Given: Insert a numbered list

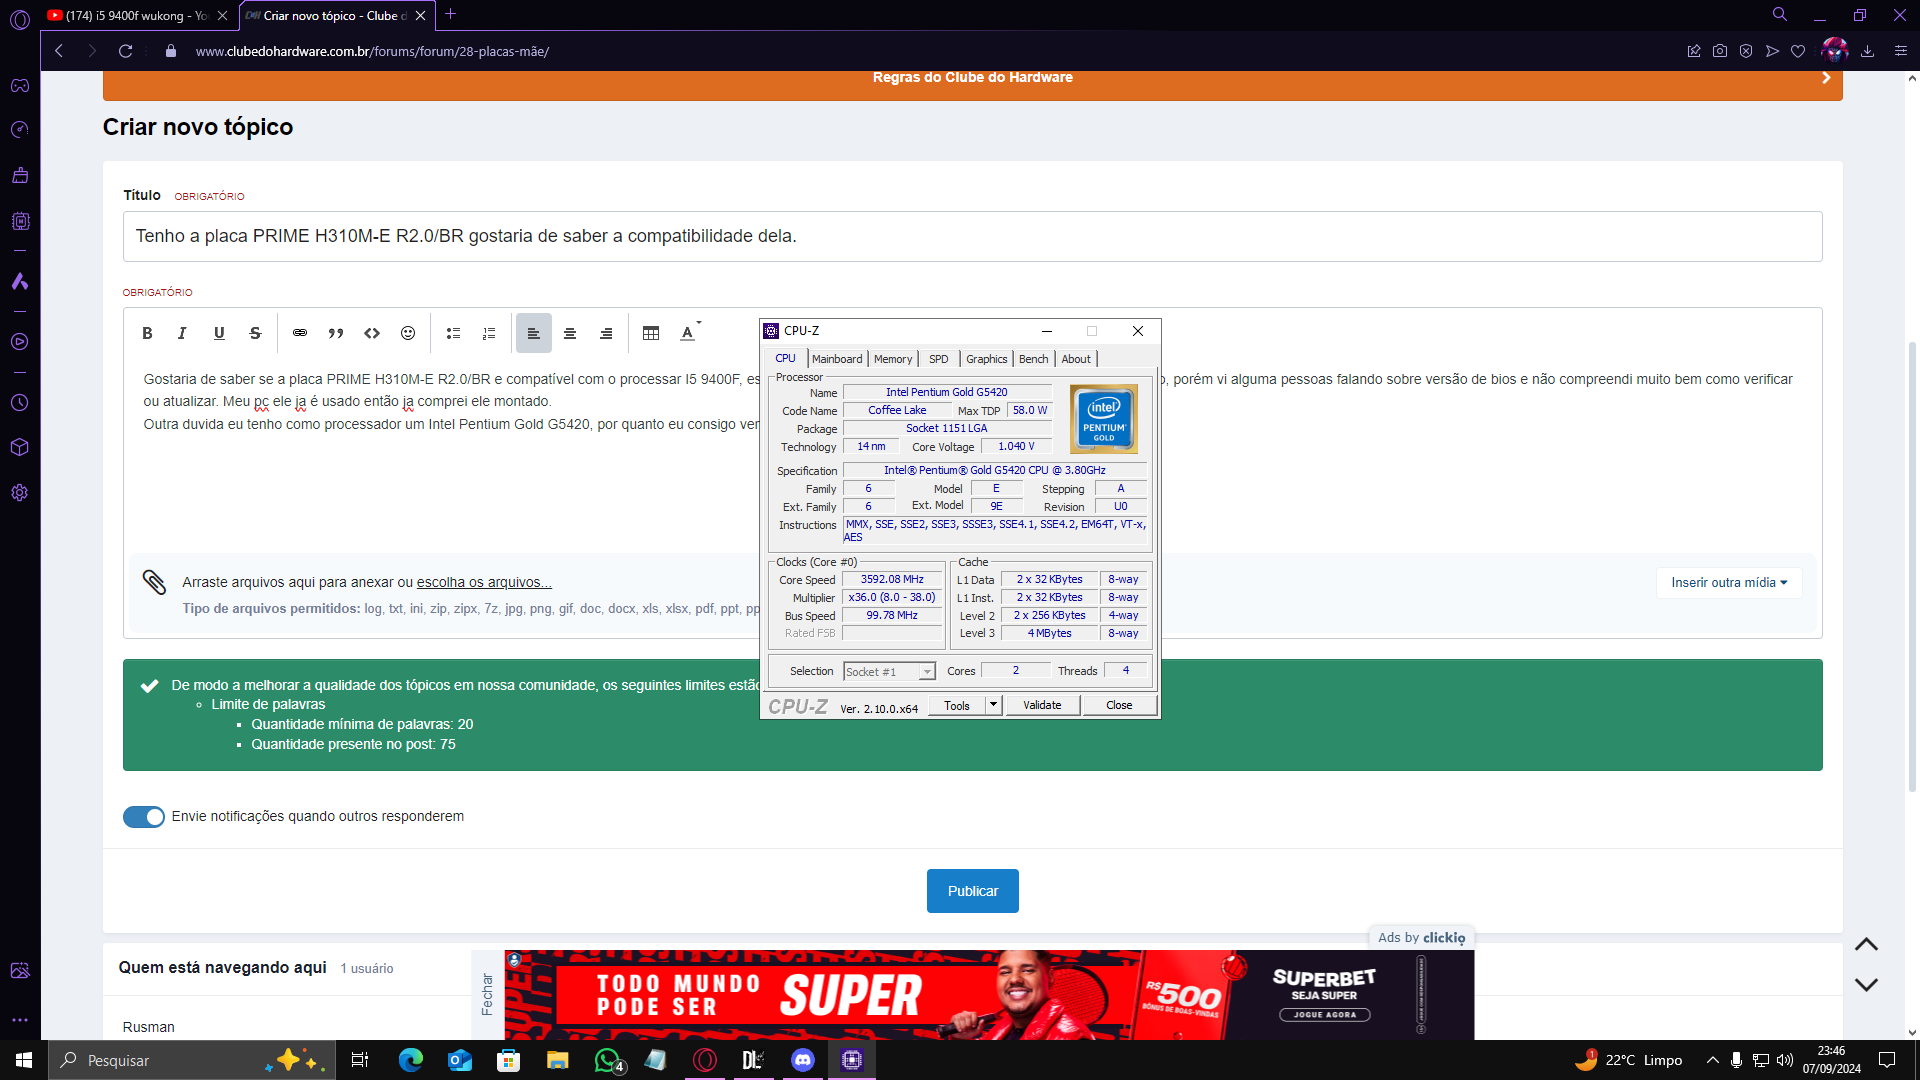Looking at the screenshot, I should (489, 333).
